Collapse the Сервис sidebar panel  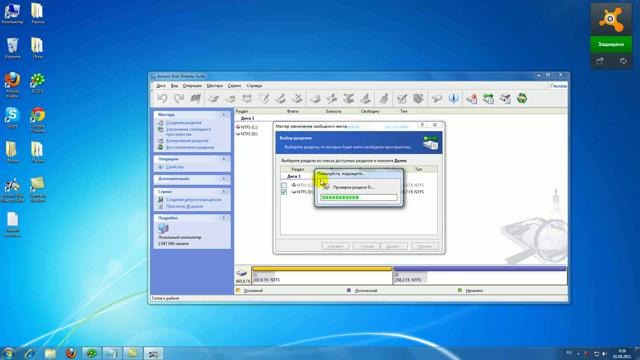[224, 191]
